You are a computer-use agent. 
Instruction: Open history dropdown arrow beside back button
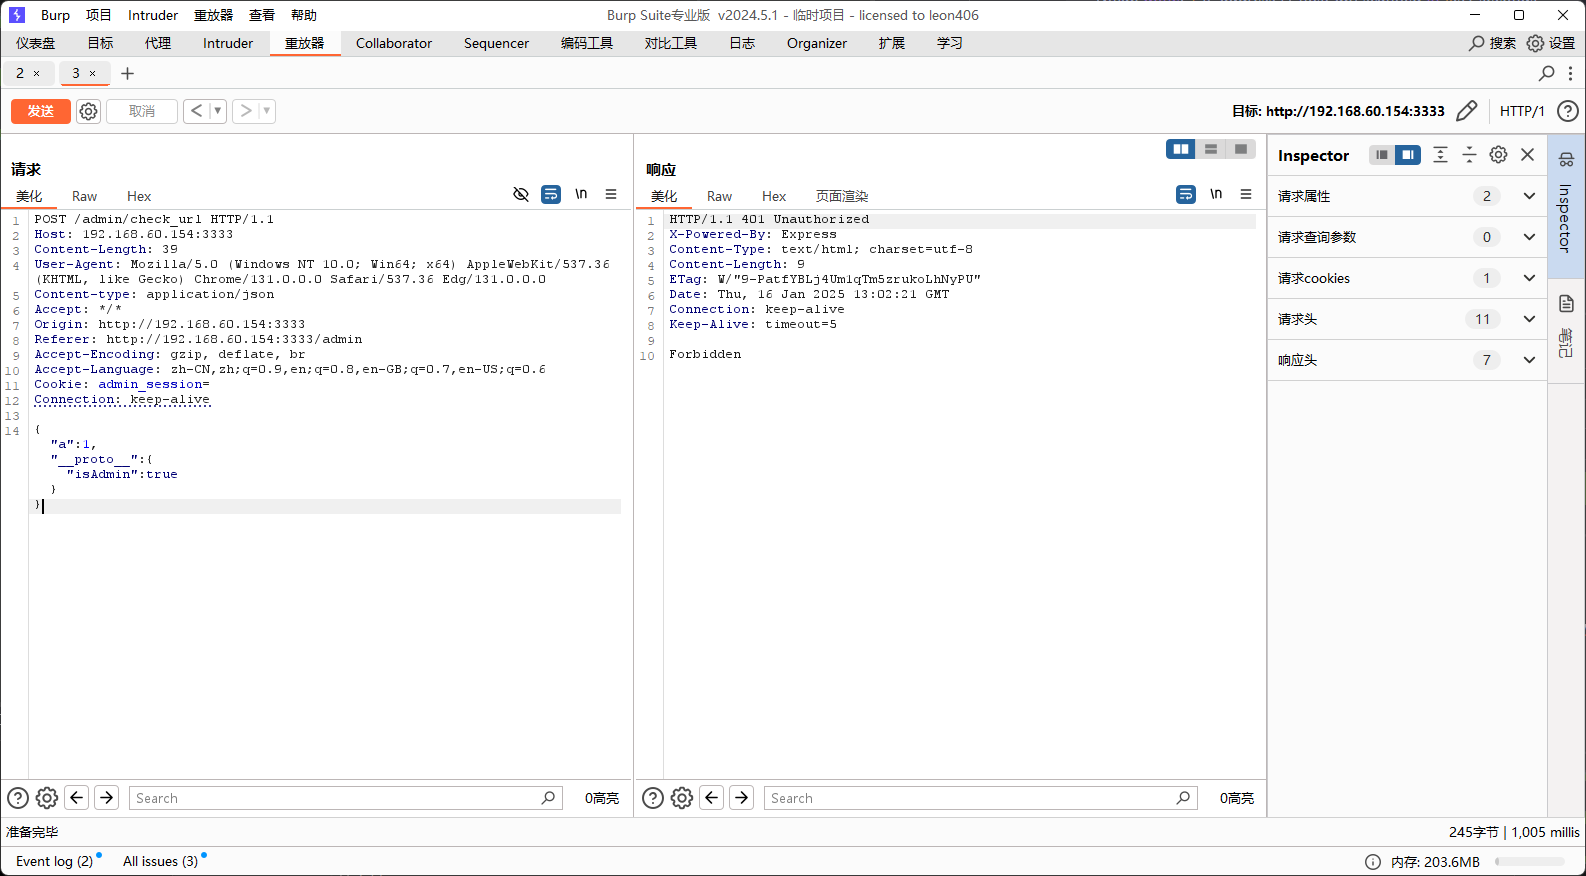[217, 111]
